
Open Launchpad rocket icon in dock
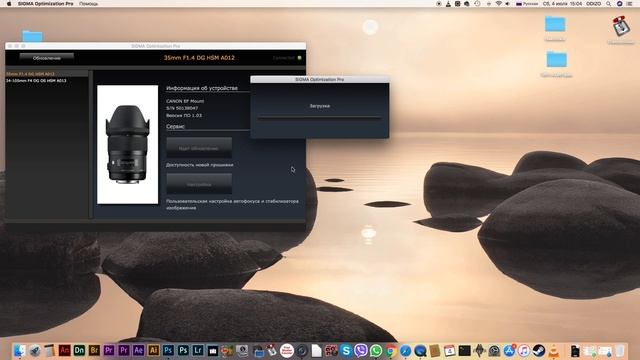35,350
